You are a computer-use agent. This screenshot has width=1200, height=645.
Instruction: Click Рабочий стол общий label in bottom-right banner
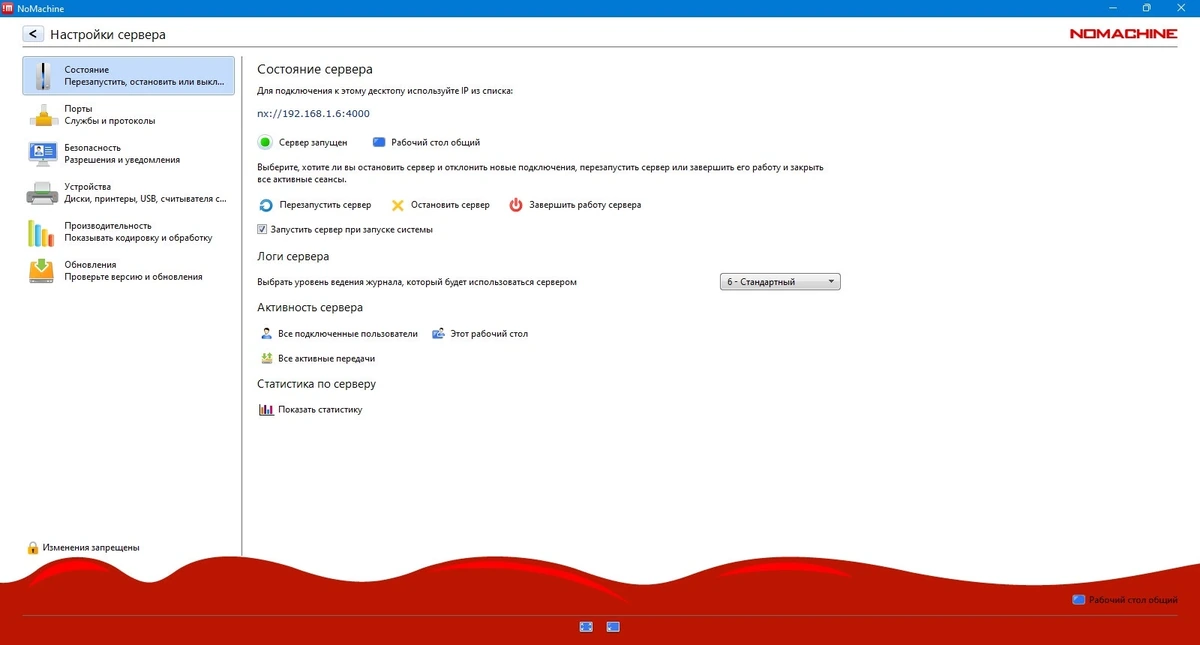1133,600
